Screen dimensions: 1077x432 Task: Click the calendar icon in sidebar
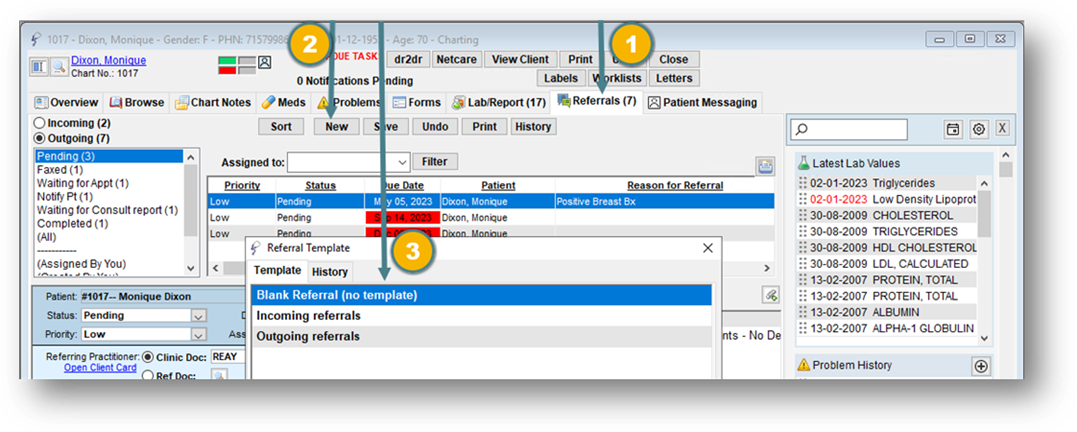953,129
